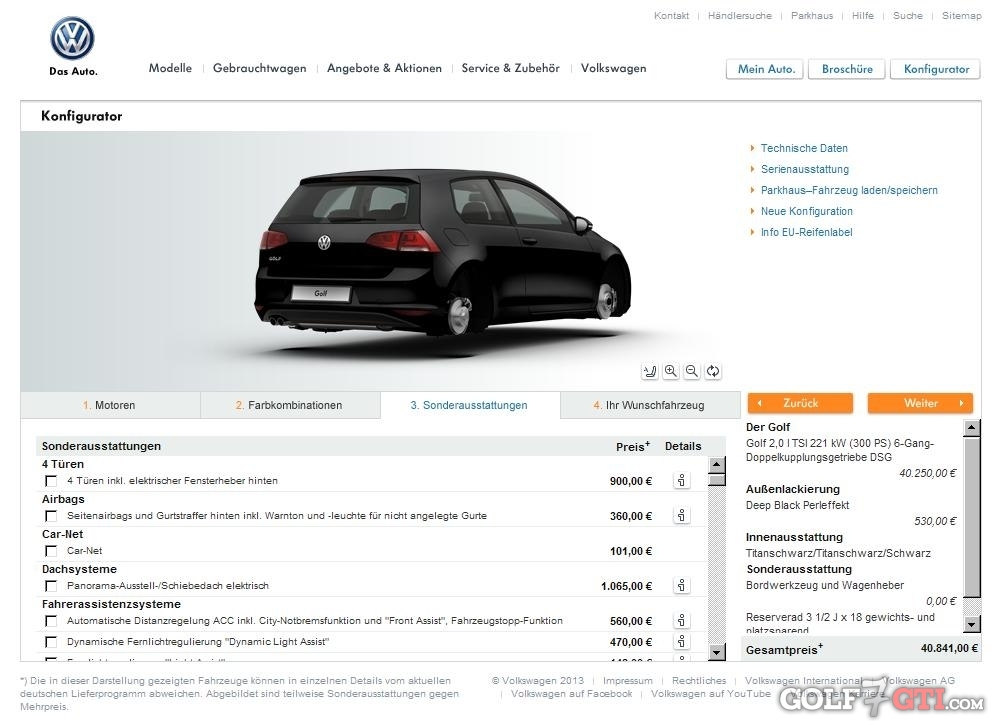Check Automatische Distanzregelung ACC option
The image size is (994, 725).
pyautogui.click(x=51, y=621)
